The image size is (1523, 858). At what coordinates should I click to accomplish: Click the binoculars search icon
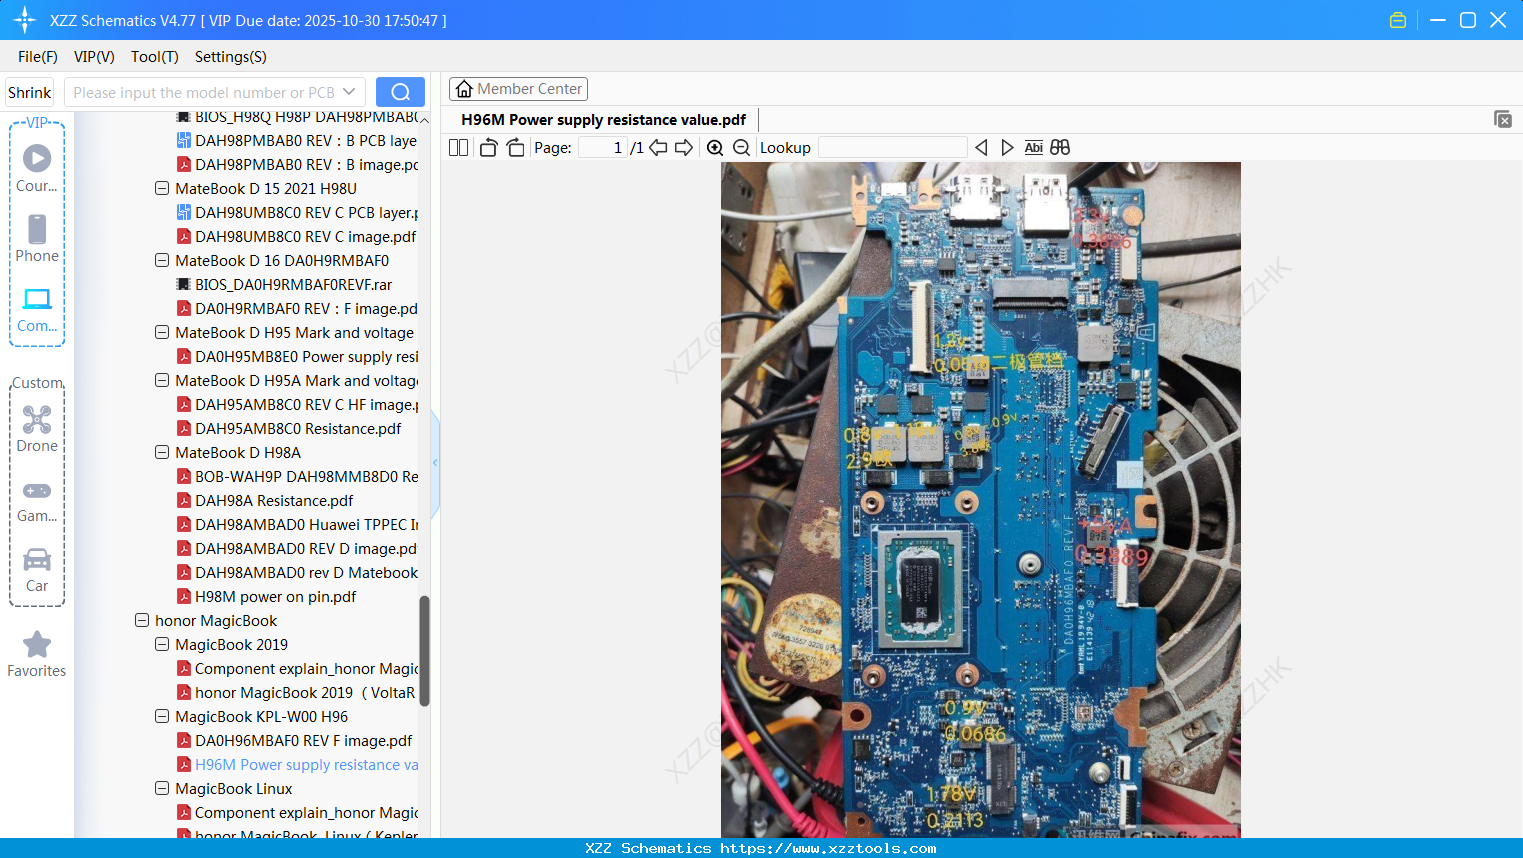[x=1060, y=147]
